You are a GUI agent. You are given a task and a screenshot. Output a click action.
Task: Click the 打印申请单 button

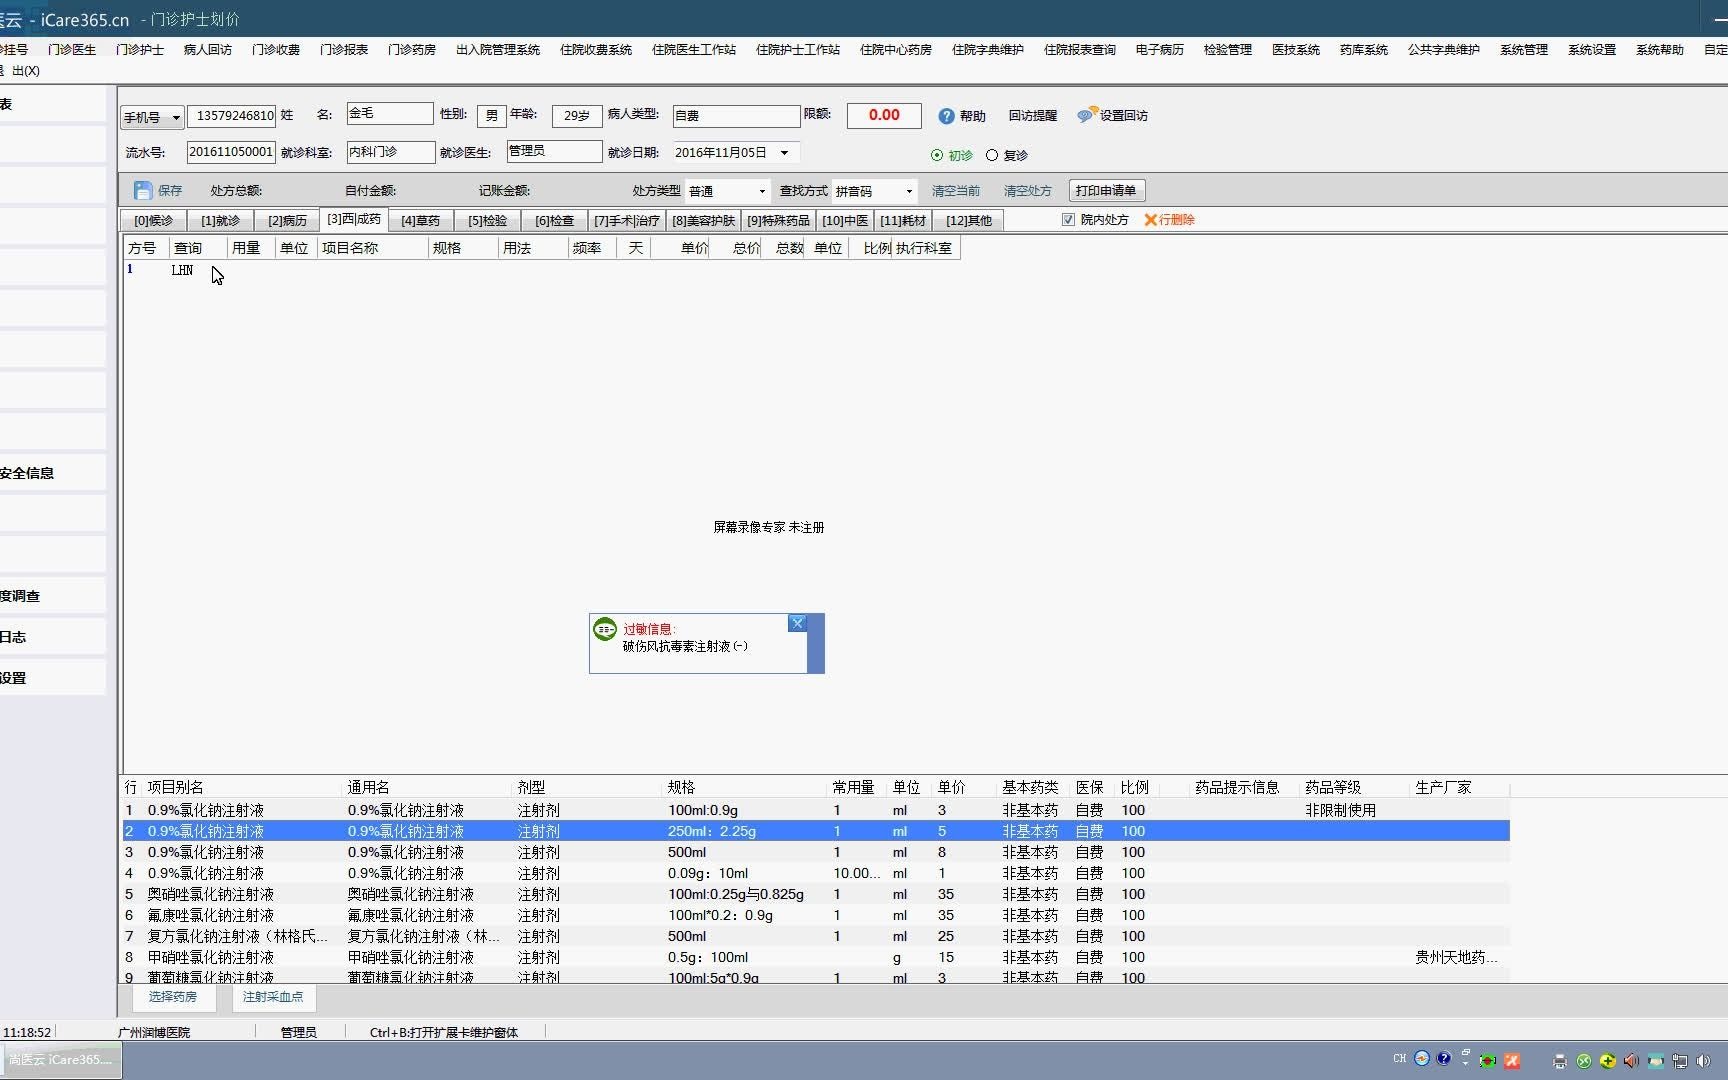pyautogui.click(x=1106, y=191)
